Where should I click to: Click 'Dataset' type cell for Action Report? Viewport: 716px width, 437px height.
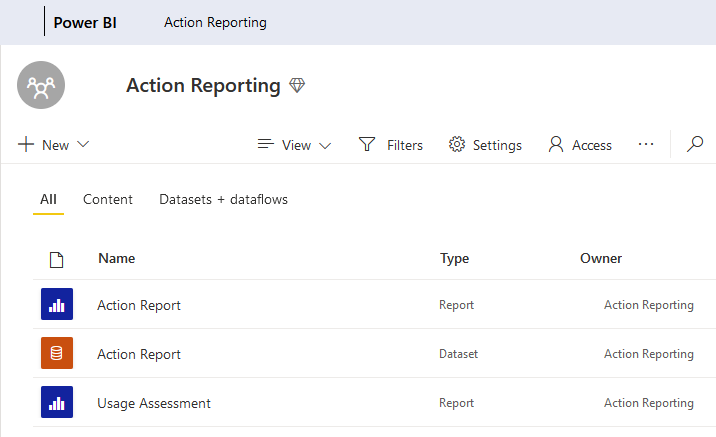coord(458,354)
